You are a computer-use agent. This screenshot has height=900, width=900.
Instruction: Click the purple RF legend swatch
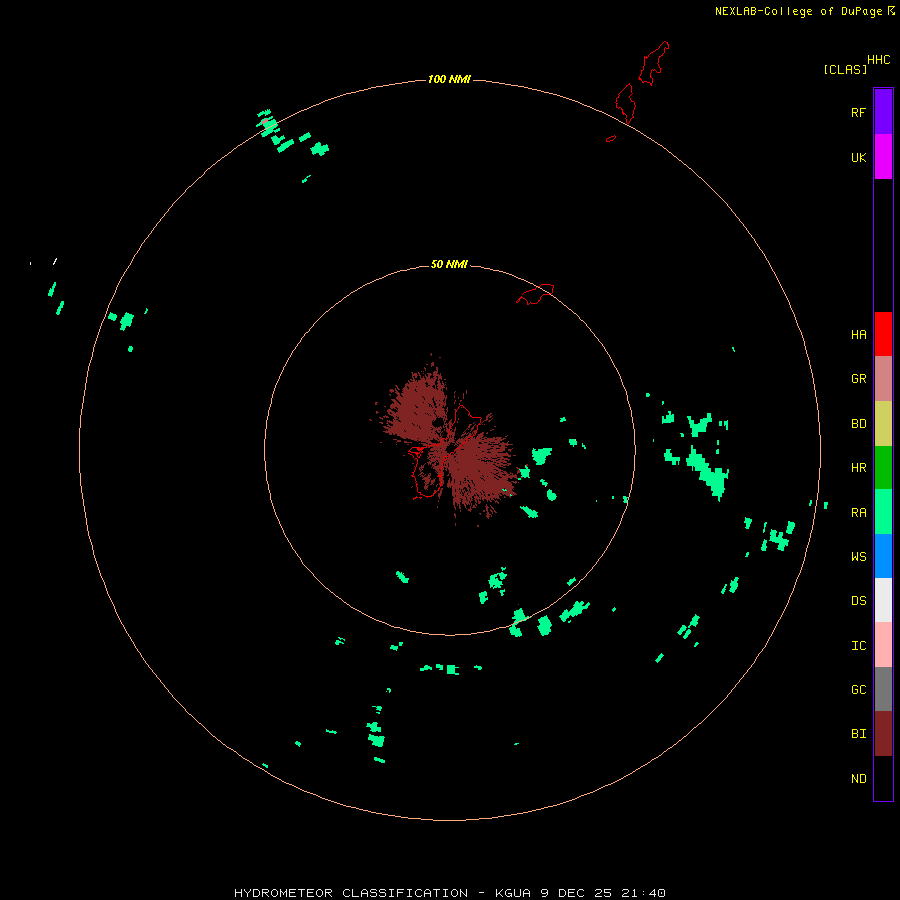coord(883,112)
